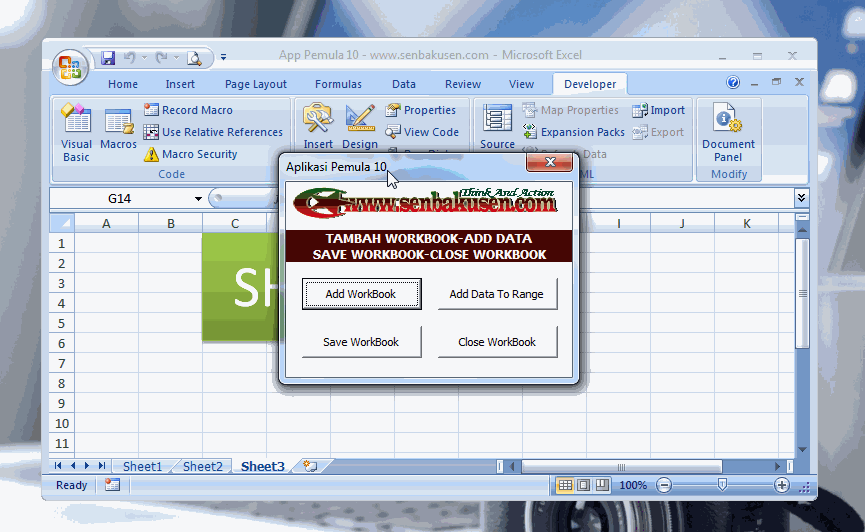Open the XML Source pane
Screen dimensions: 865x532
tap(497, 127)
